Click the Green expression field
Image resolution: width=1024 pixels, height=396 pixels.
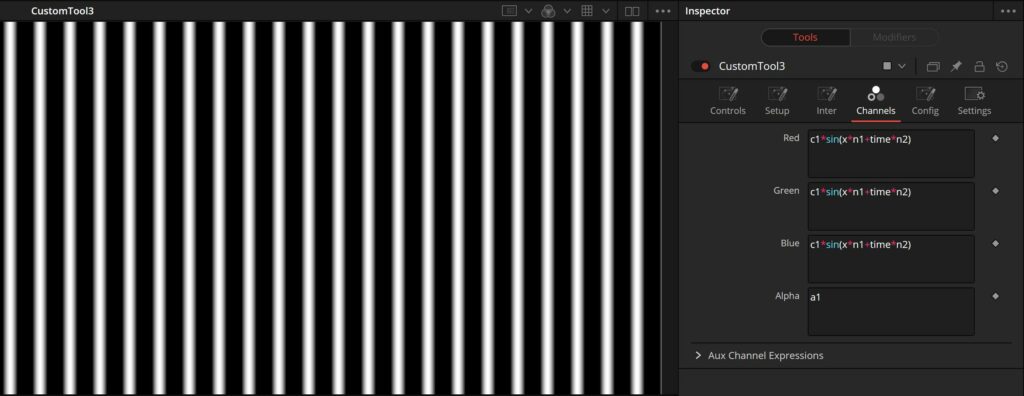coord(891,206)
